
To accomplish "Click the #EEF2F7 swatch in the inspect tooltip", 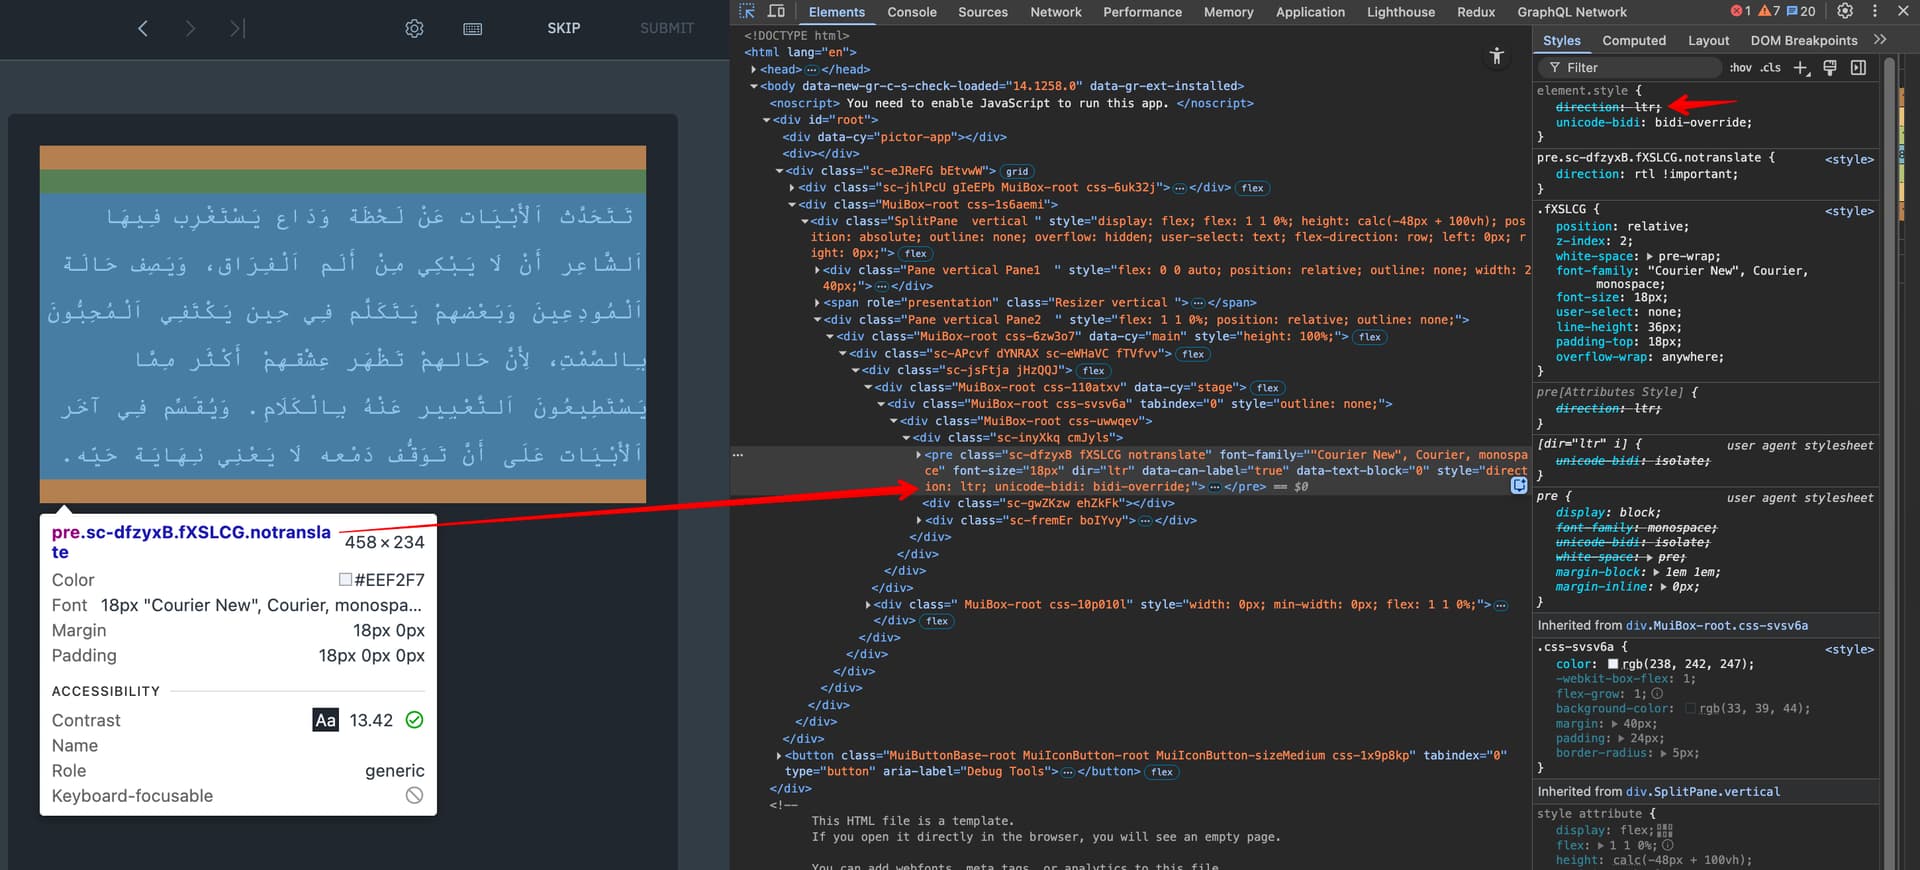I will click(345, 580).
